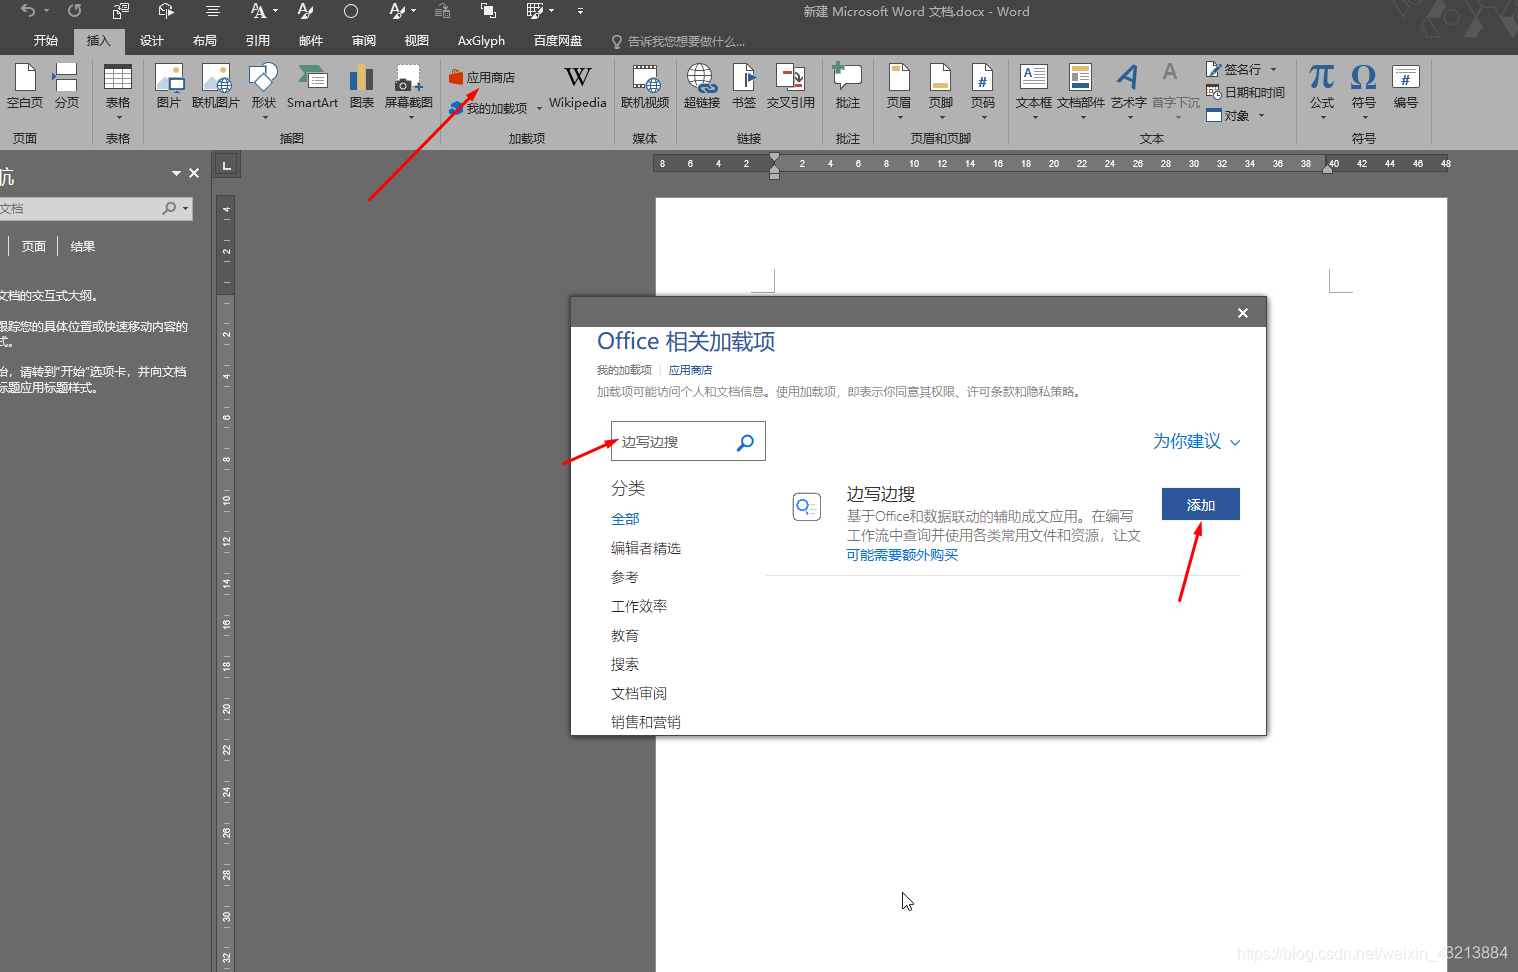Close the Office add-ins dialog
The image size is (1518, 972).
coord(1243,313)
